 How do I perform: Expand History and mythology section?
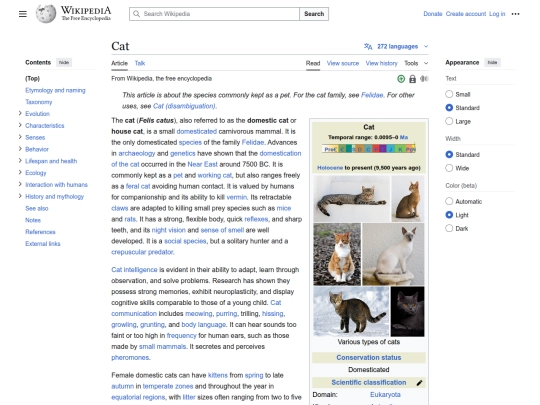[x=20, y=196]
